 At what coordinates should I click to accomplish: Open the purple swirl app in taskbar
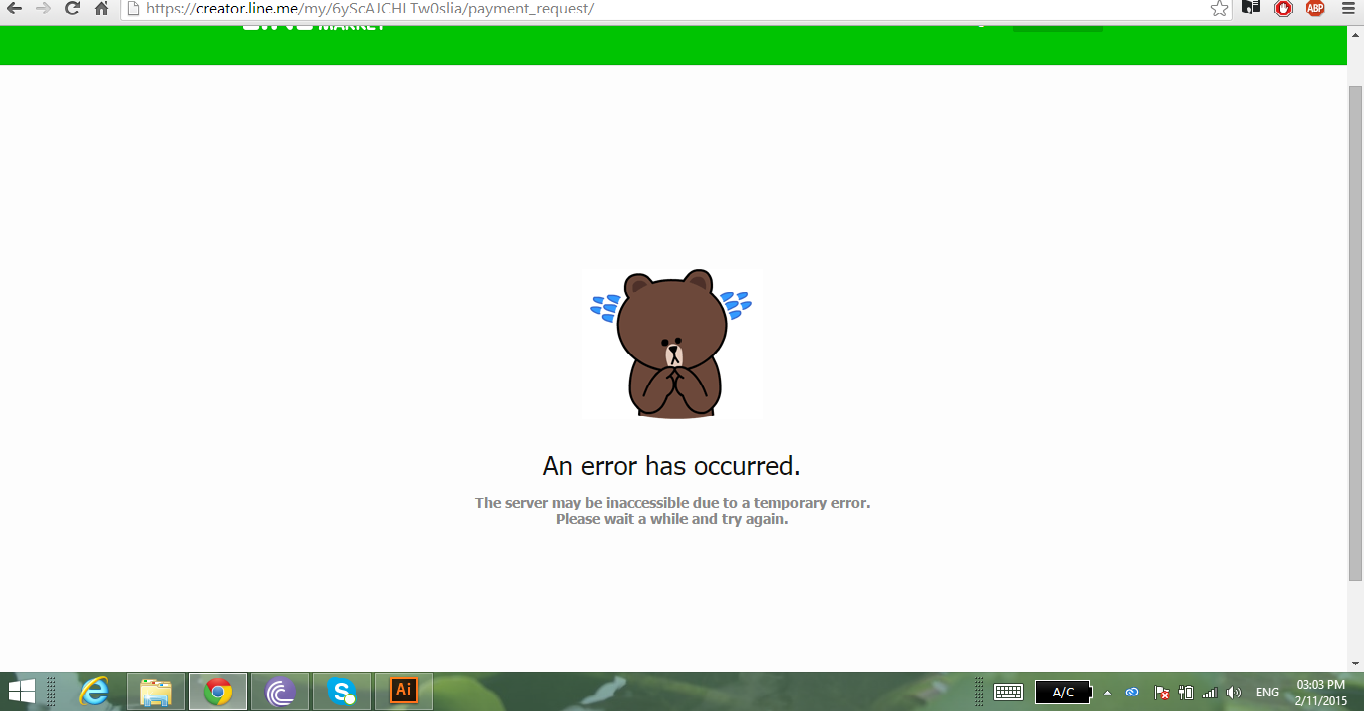(x=280, y=691)
